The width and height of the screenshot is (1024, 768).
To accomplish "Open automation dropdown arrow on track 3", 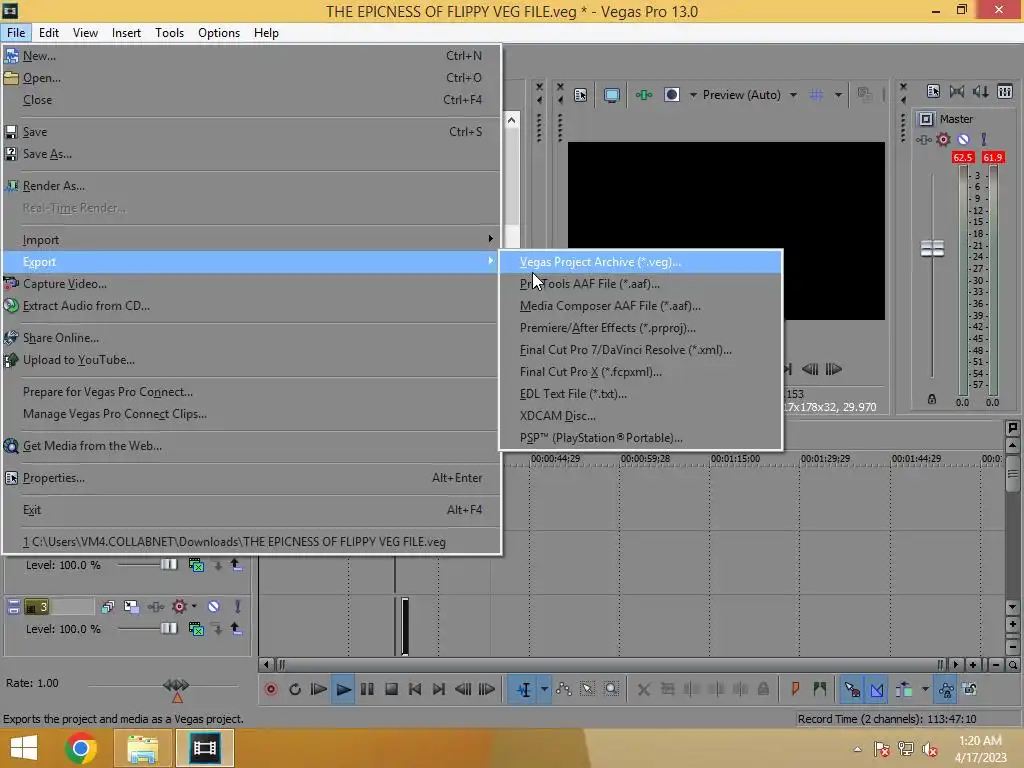I will (194, 607).
